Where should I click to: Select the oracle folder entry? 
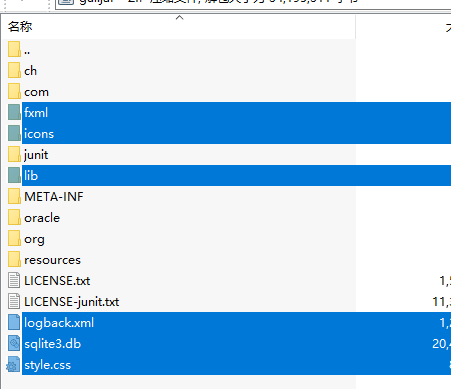42,218
